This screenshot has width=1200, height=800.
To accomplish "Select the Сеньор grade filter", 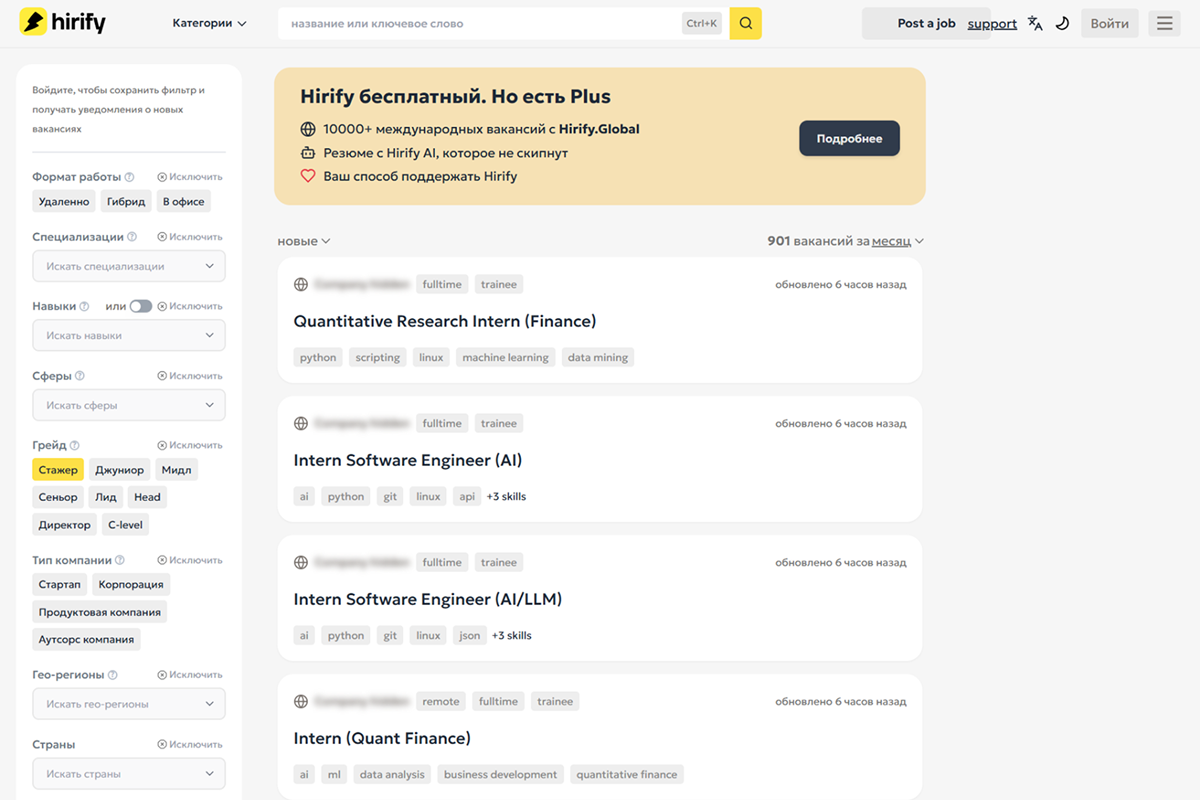I will (58, 497).
